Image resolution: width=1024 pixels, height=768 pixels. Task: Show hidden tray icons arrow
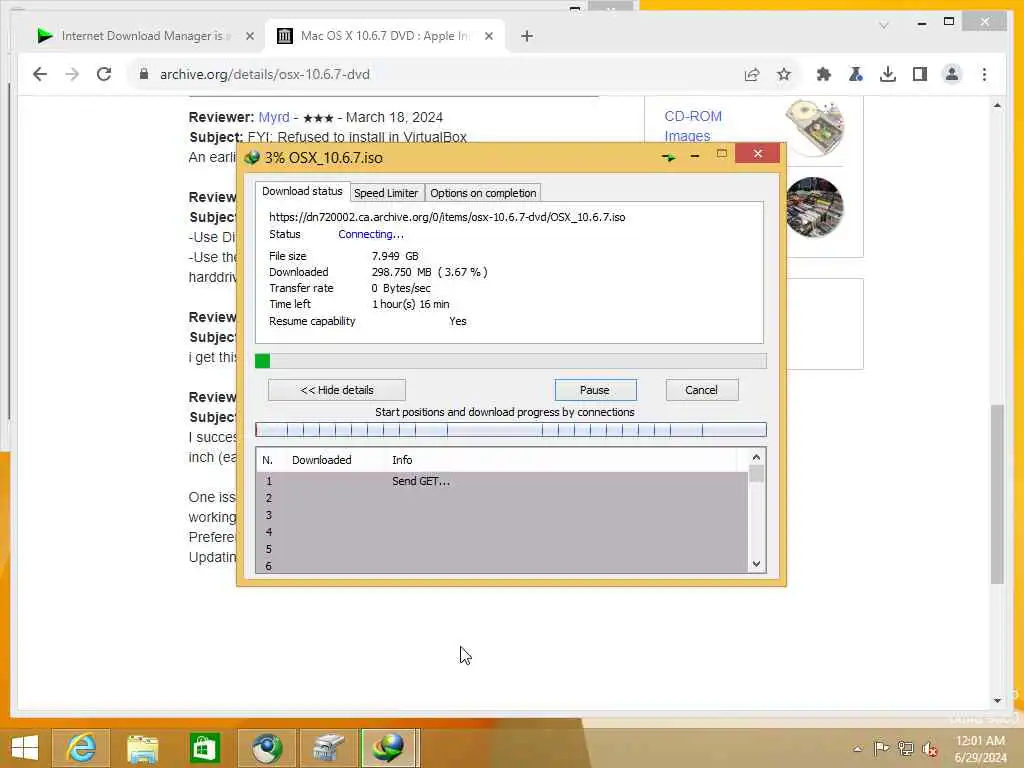coord(857,748)
